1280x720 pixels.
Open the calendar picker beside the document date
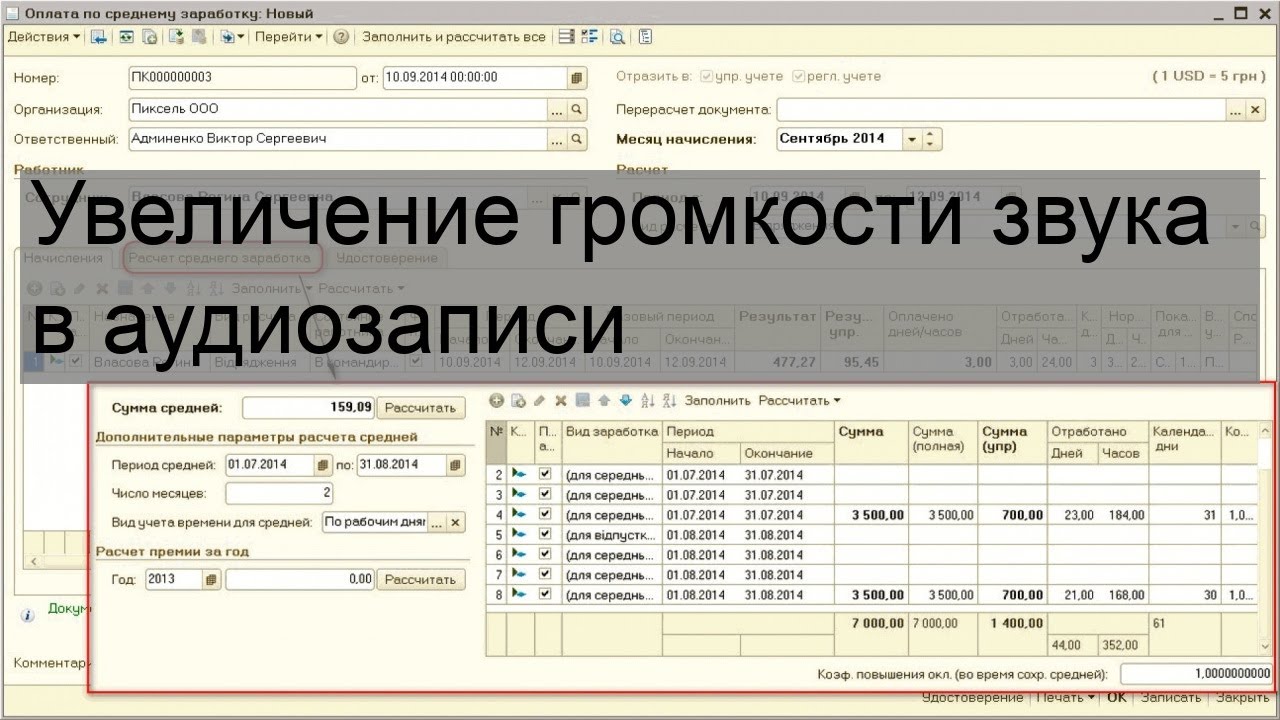(577, 77)
